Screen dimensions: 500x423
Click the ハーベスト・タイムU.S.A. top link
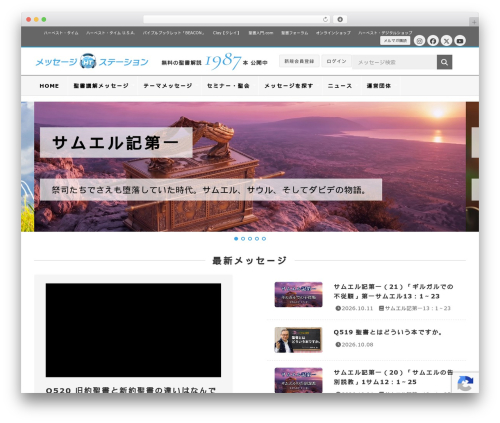point(110,33)
